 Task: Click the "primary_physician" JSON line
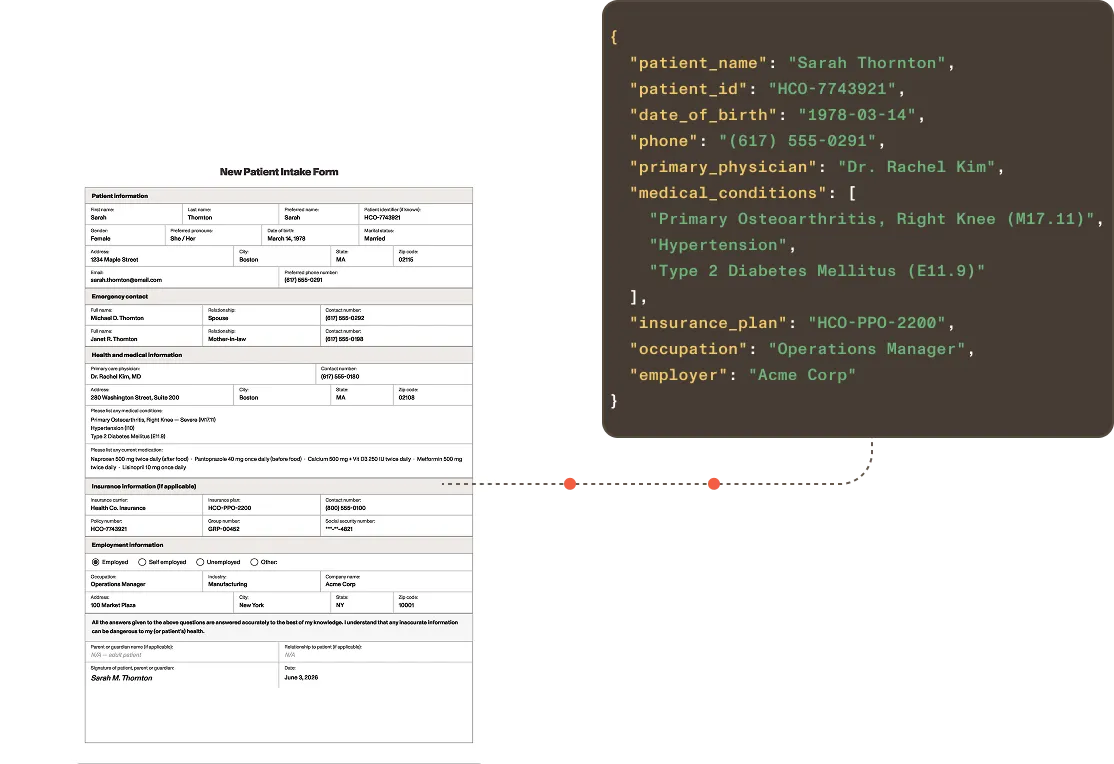(x=817, y=167)
